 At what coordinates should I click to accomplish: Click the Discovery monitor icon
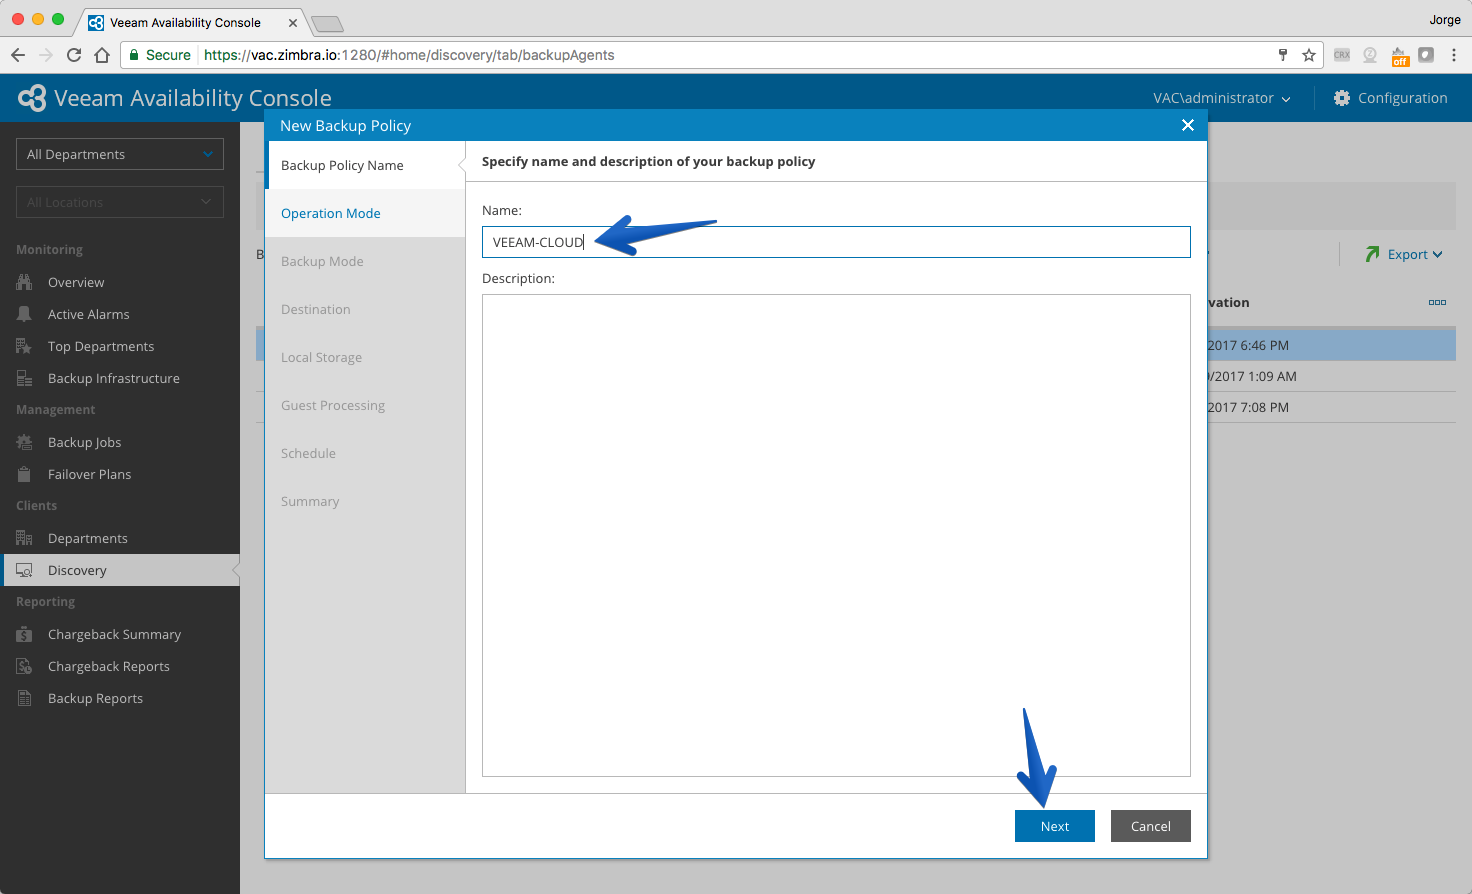(x=24, y=570)
